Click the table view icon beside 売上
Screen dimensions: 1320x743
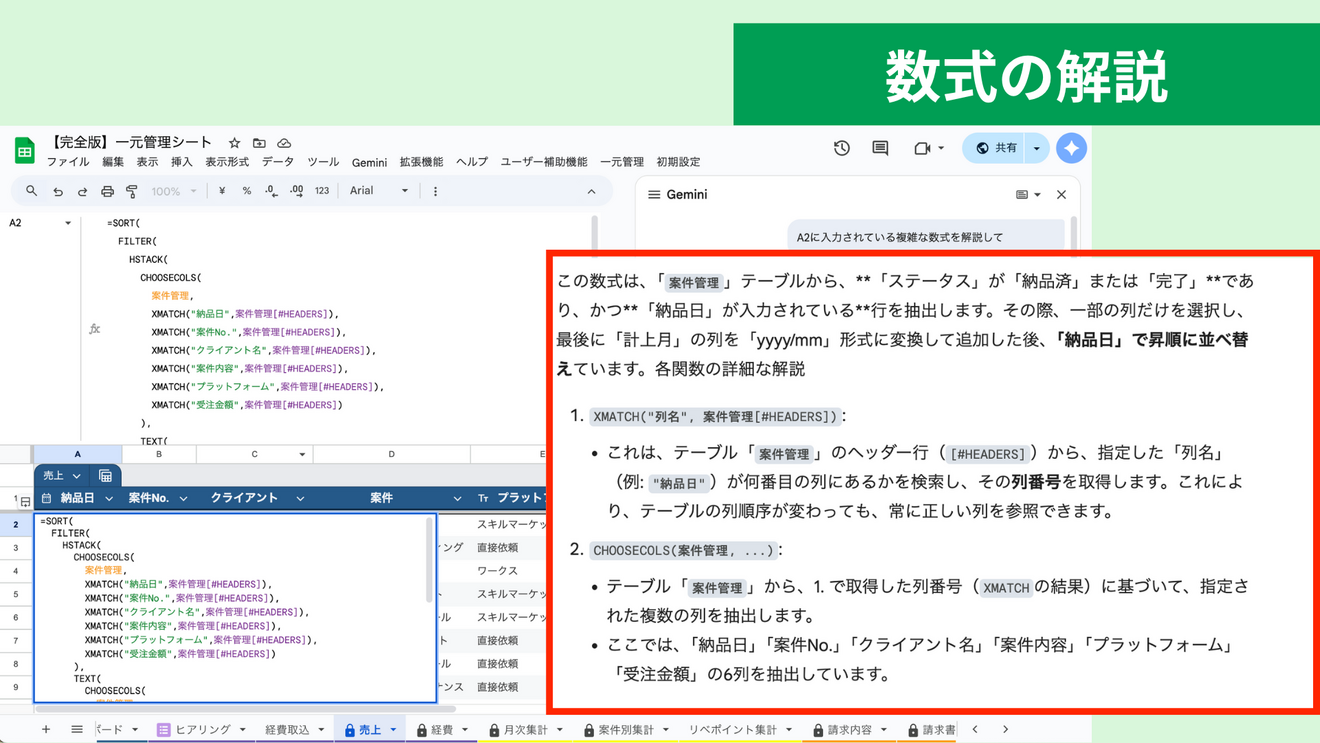coord(106,476)
